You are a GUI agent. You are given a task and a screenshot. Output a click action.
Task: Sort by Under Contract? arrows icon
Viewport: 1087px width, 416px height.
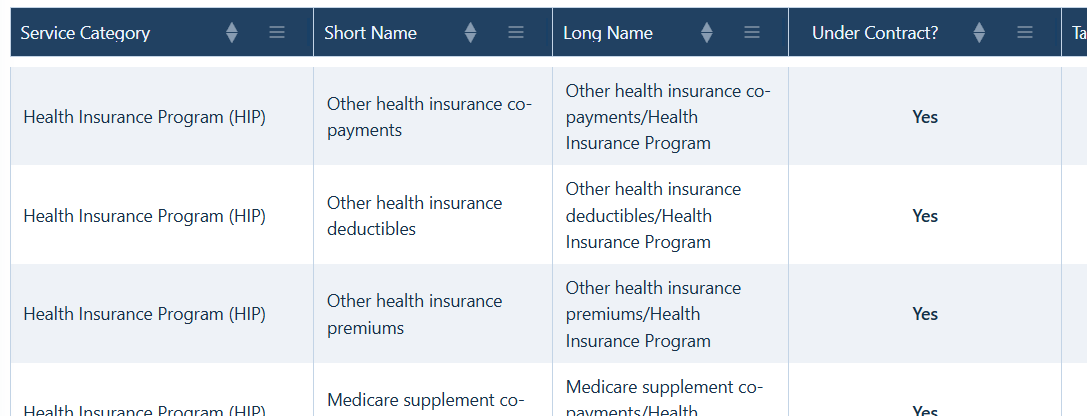pyautogui.click(x=980, y=33)
